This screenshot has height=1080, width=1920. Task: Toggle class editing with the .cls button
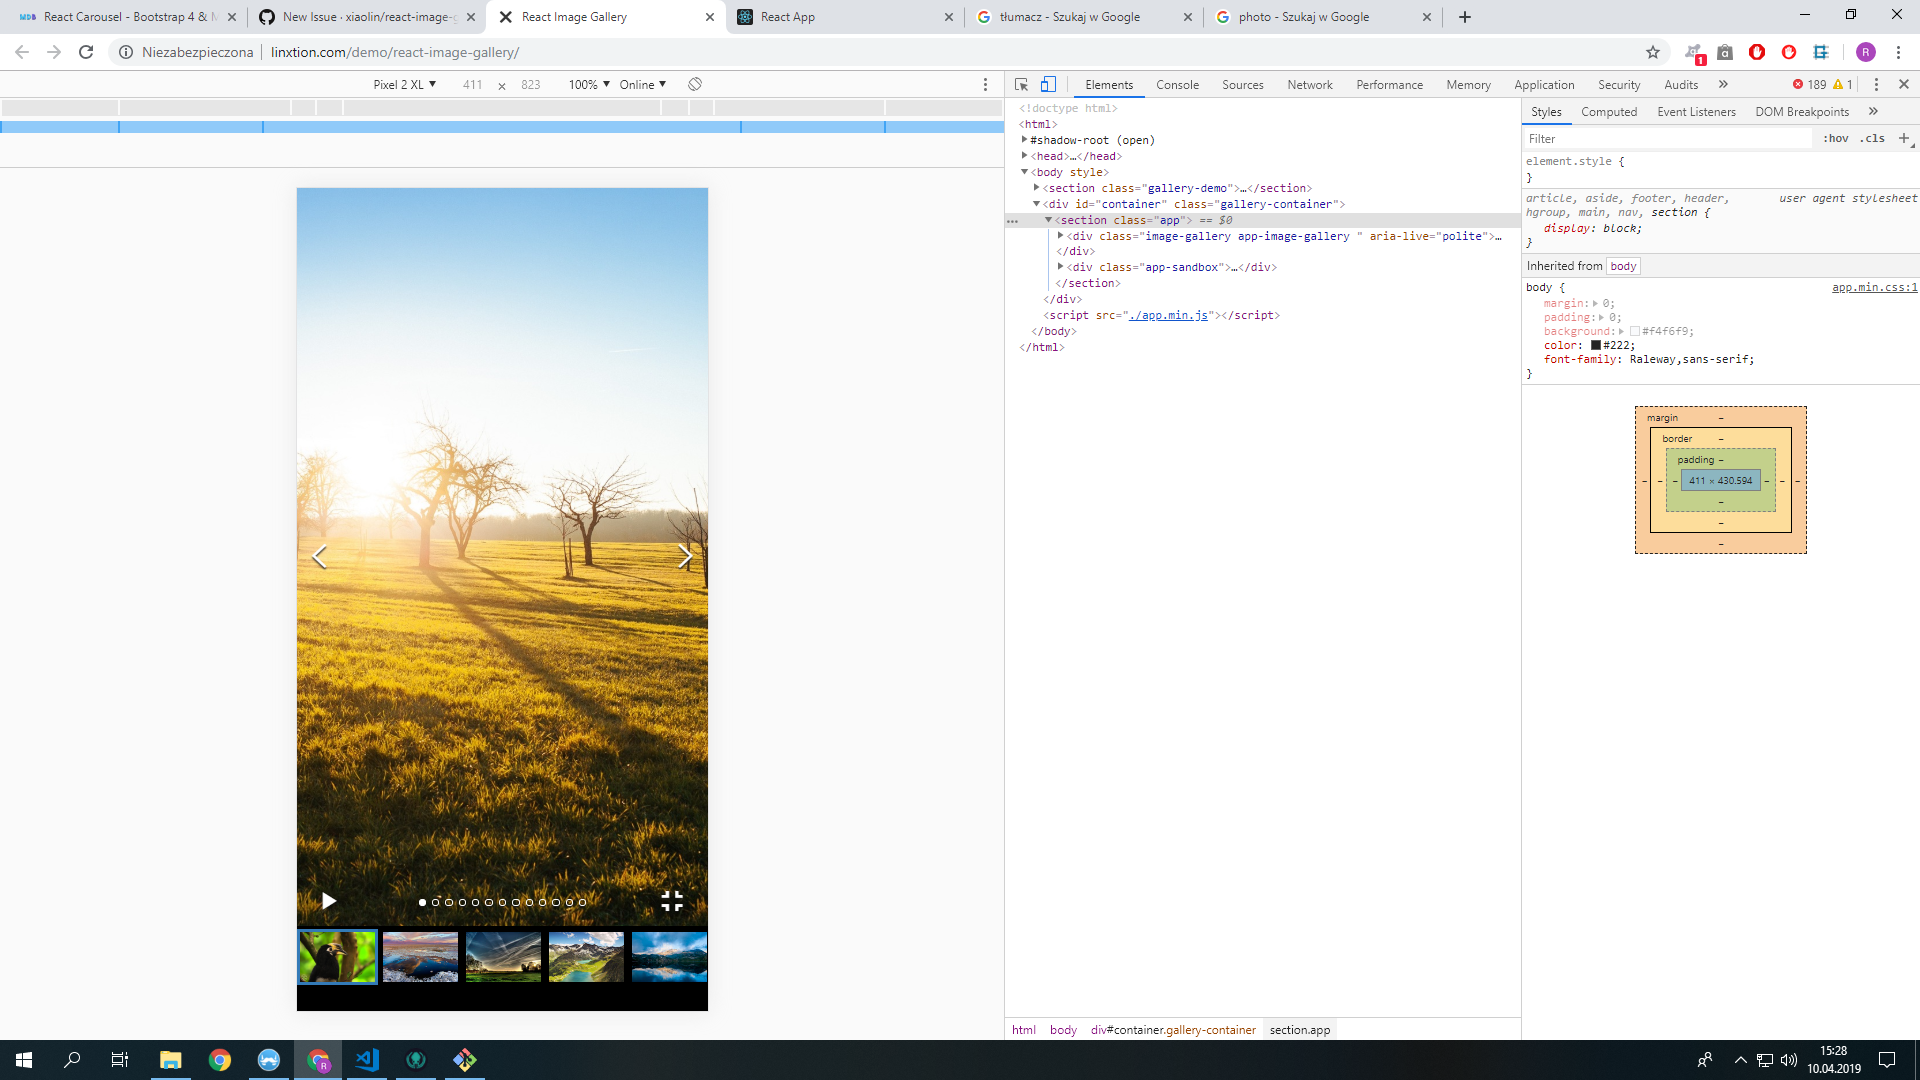[x=1870, y=138]
